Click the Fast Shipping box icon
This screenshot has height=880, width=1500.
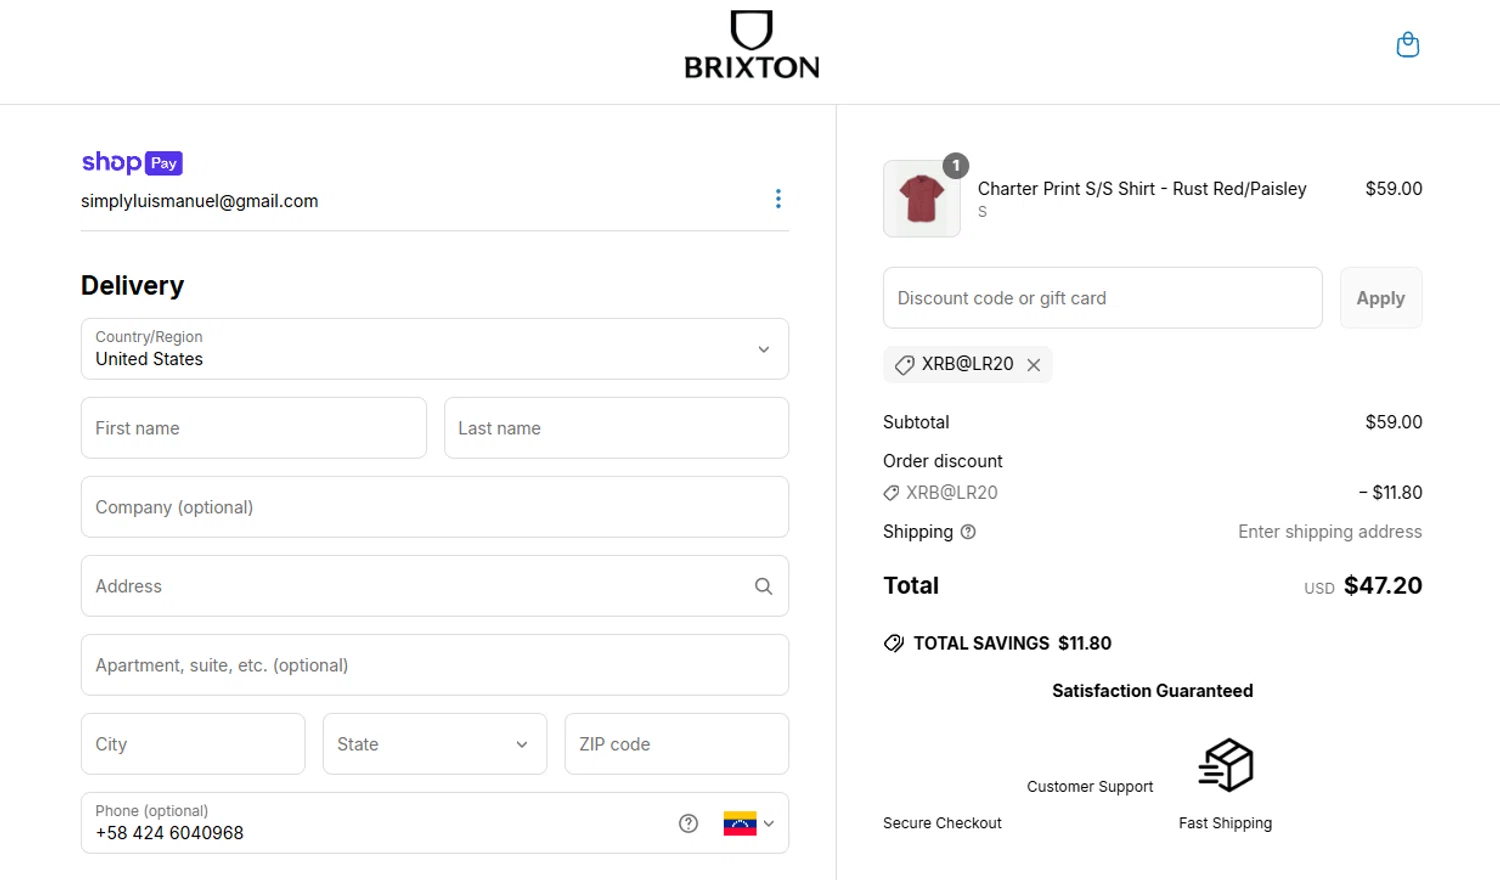1226,765
